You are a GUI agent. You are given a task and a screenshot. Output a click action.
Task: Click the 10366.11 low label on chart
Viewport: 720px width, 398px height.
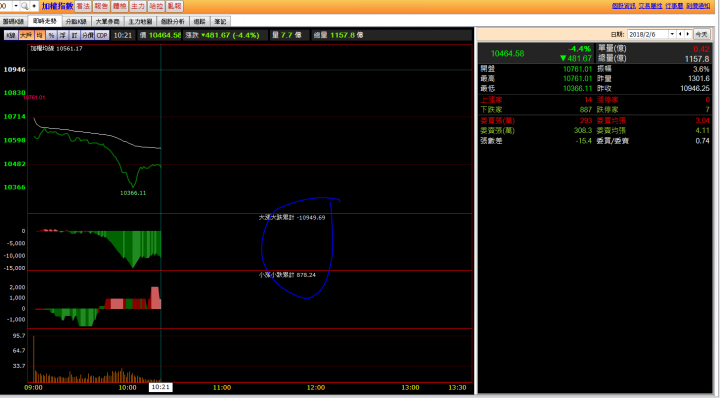(x=133, y=193)
